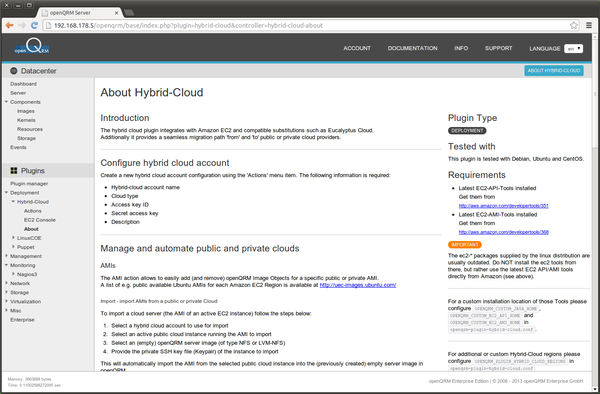Click the Plugins grid icon
The height and width of the screenshot is (394, 600).
[x=14, y=171]
